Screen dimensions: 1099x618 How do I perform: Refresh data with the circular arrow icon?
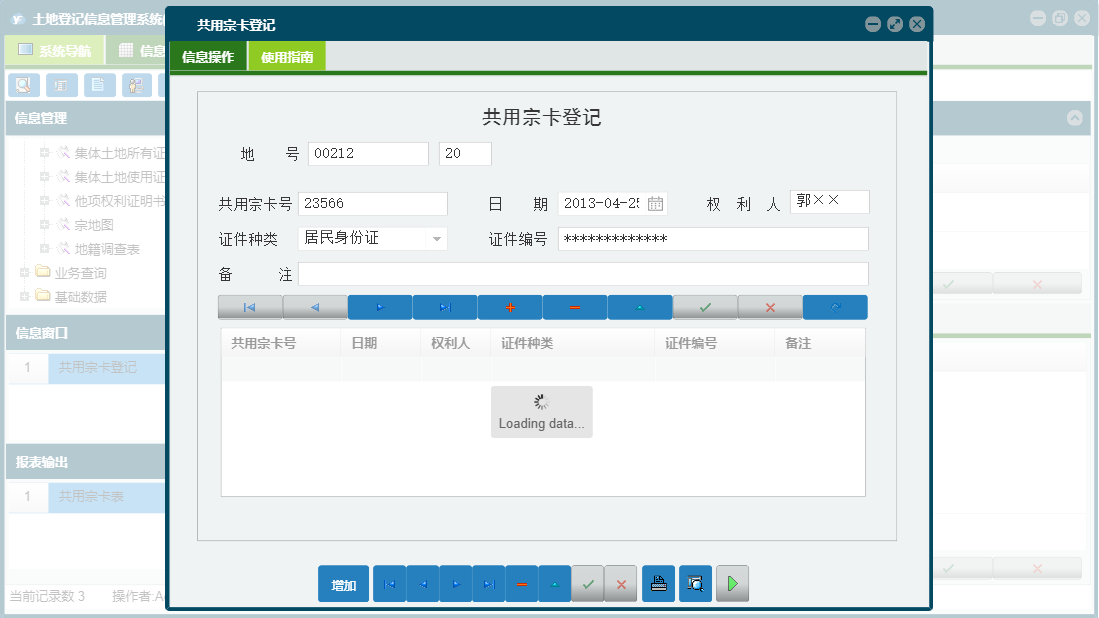(835, 307)
